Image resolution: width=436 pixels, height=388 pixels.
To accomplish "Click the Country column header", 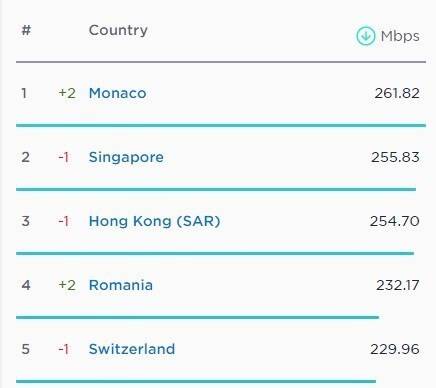I will coord(118,31).
